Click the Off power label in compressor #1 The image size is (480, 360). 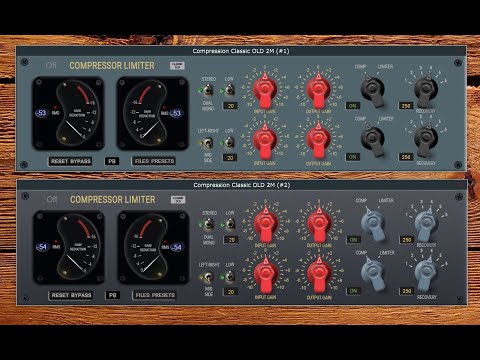(51, 66)
